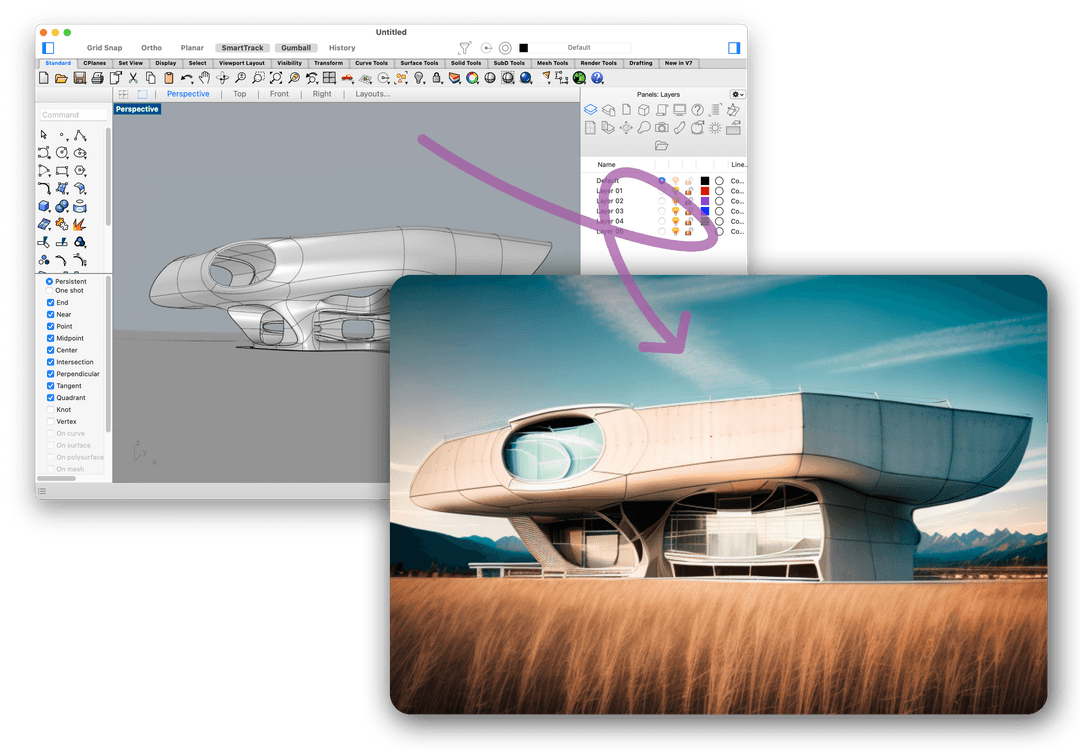Toggle the Gumball button
1080x751 pixels.
(295, 48)
